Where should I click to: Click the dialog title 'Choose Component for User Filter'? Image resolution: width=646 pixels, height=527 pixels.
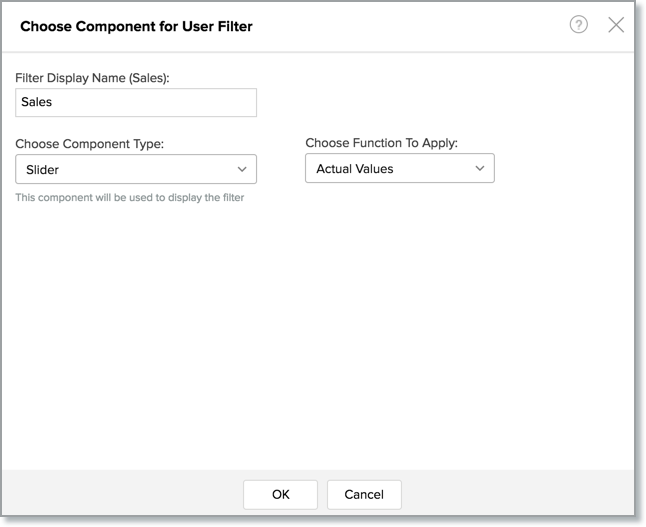[136, 26]
